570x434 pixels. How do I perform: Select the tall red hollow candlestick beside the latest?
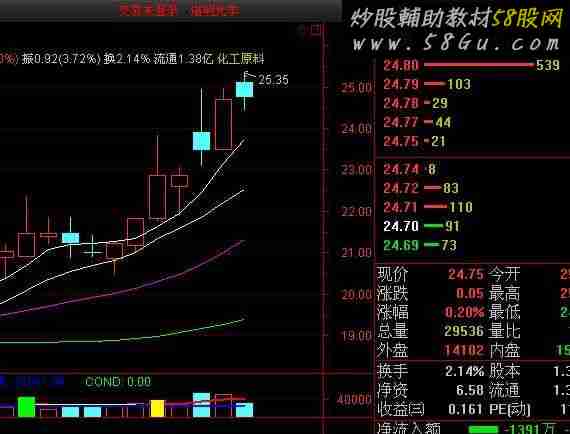223,124
